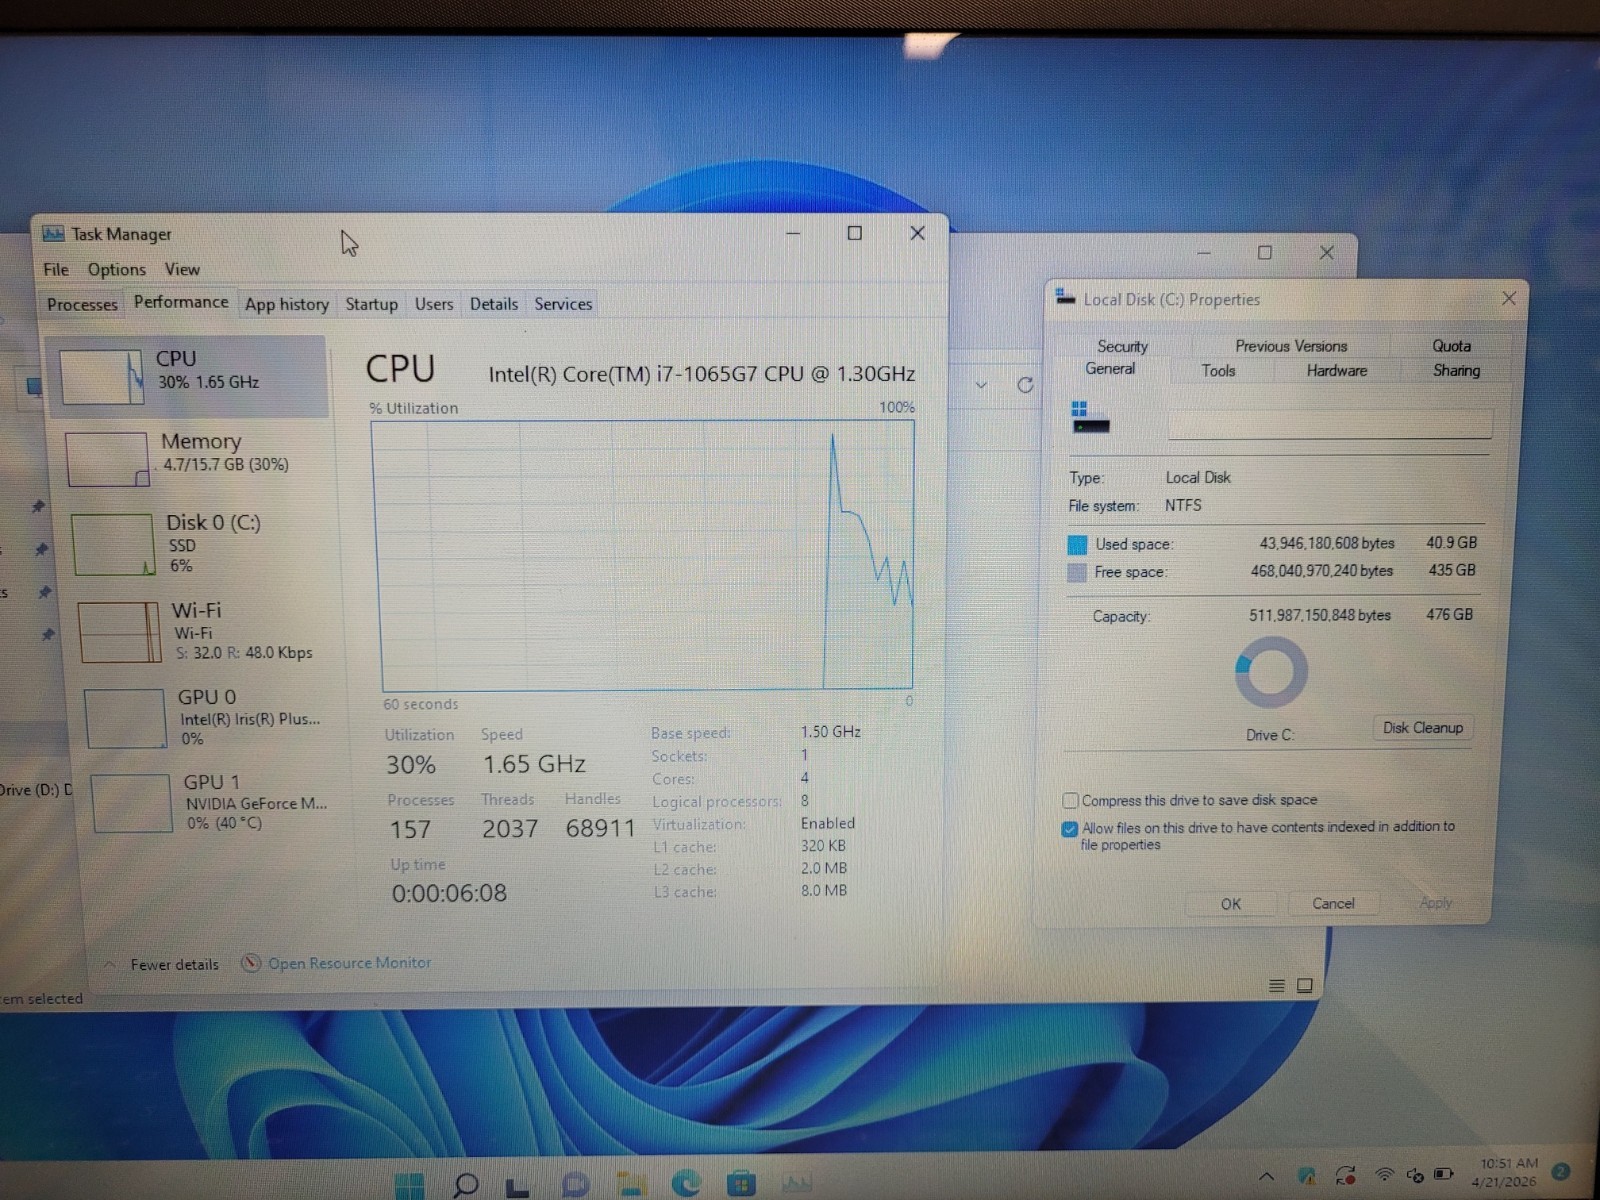Open Windows Security tray icon

(1306, 1175)
